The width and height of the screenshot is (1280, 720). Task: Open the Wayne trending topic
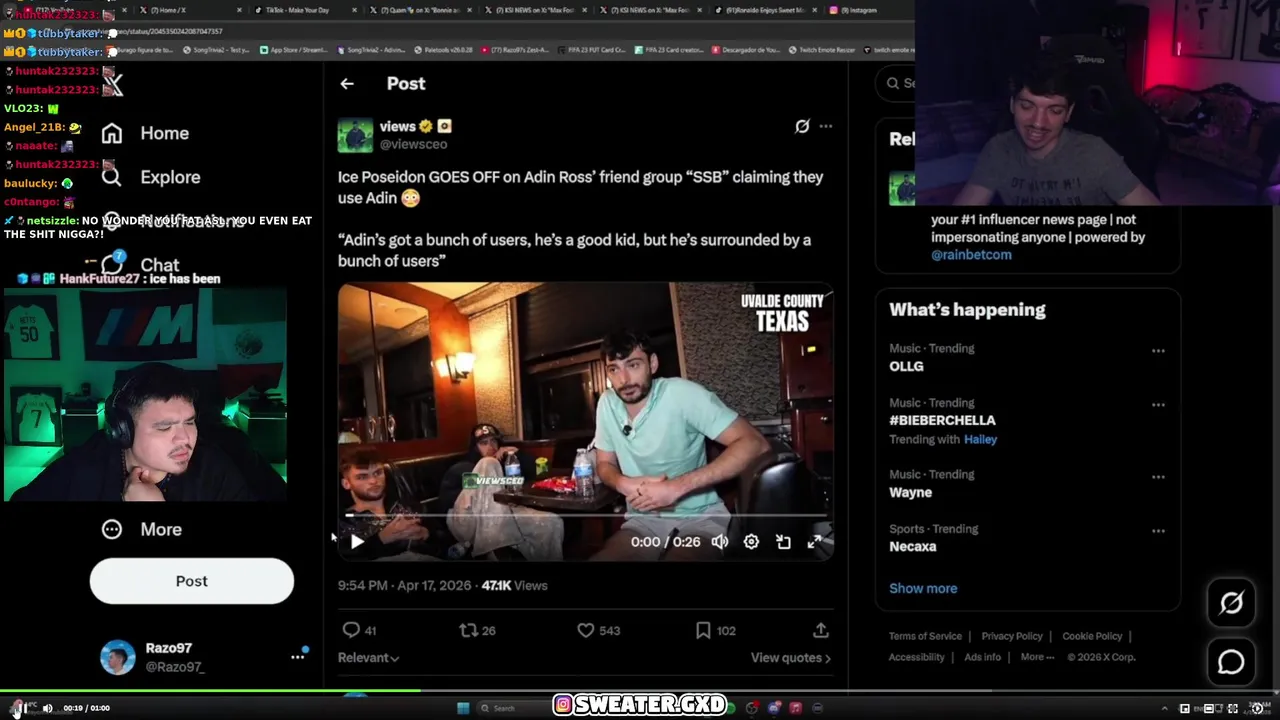pyautogui.click(x=910, y=492)
